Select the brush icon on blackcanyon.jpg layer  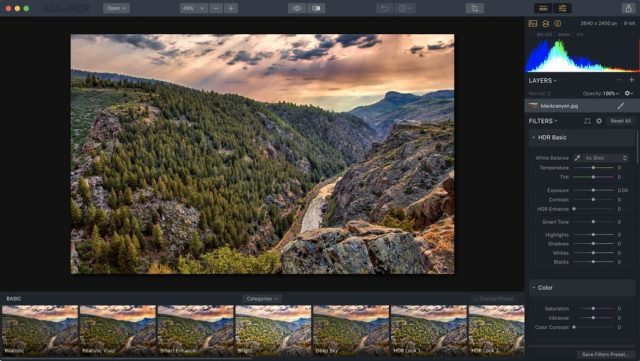point(621,106)
